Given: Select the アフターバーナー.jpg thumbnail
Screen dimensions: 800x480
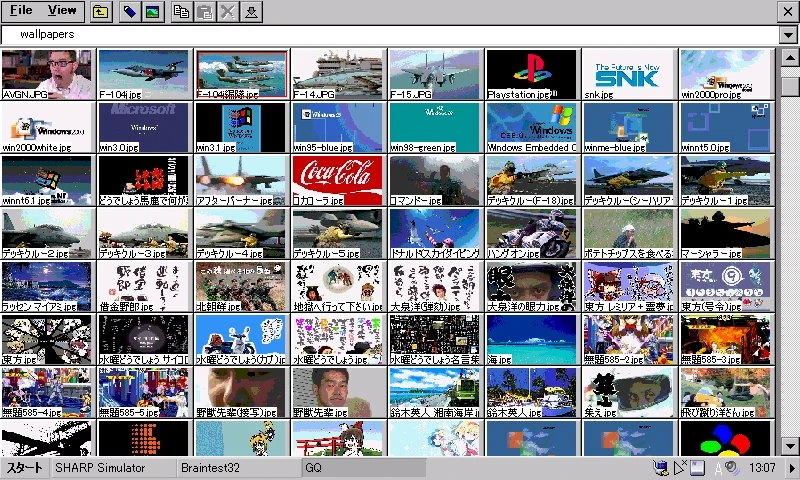Looking at the screenshot, I should (x=242, y=181).
